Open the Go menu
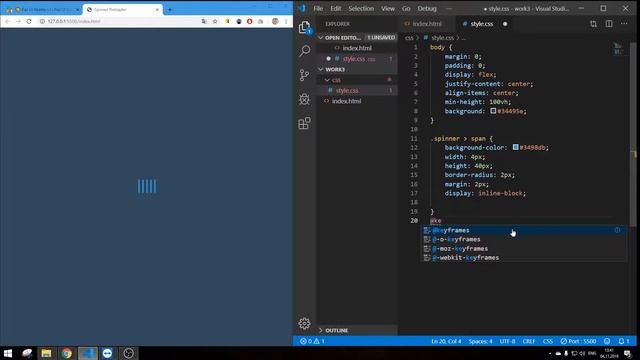Image resolution: width=640 pixels, height=360 pixels. [406, 9]
